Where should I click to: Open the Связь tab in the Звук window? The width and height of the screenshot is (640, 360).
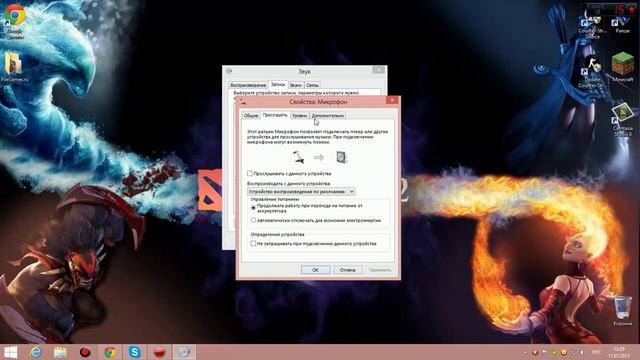point(312,85)
